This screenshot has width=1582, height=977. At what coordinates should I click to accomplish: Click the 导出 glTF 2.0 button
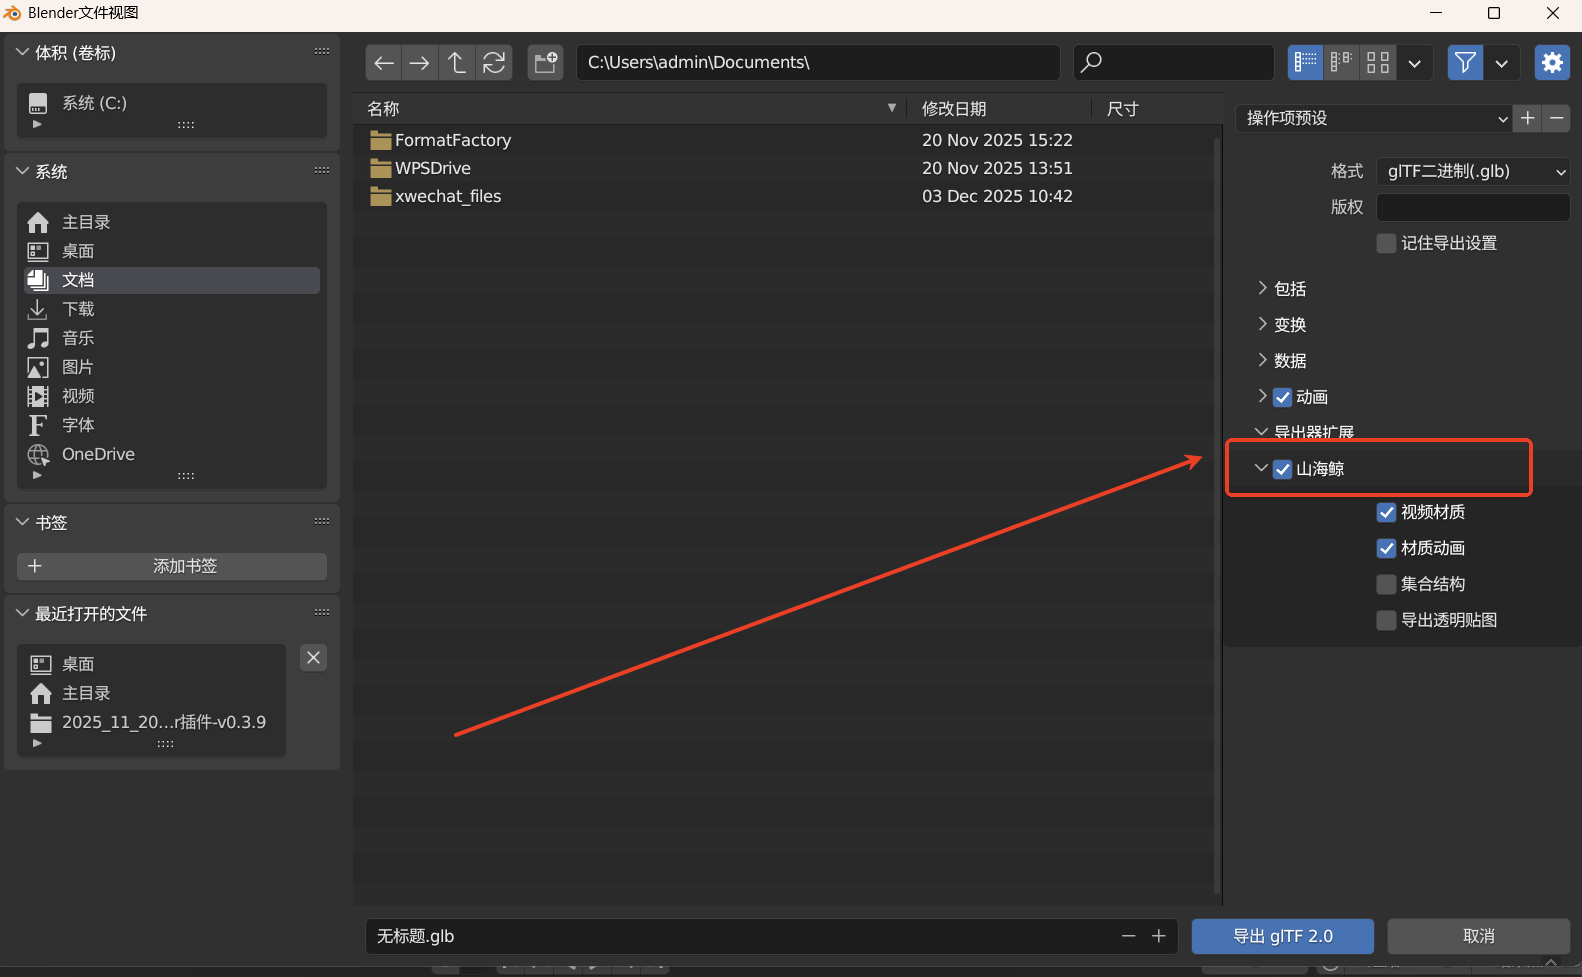coord(1282,937)
